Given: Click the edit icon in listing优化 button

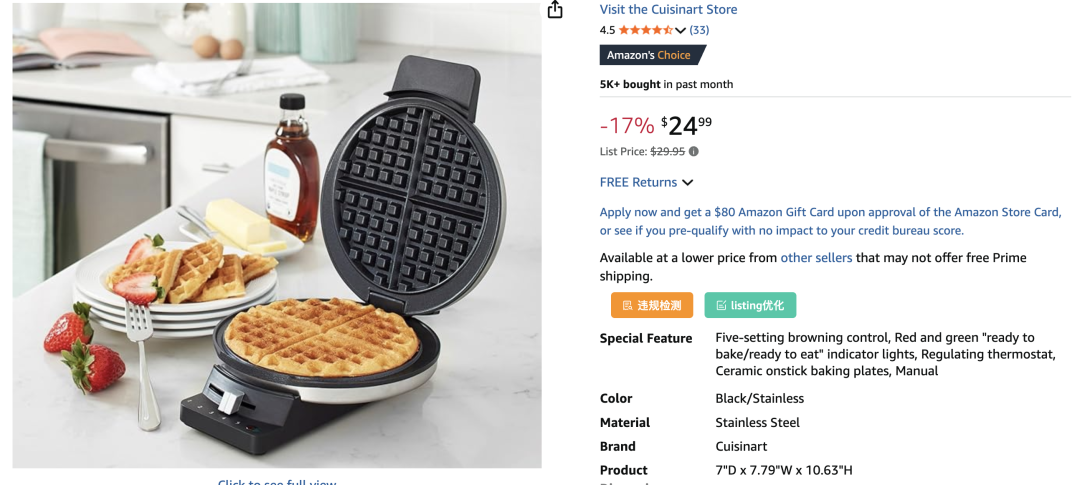Looking at the screenshot, I should tap(720, 305).
